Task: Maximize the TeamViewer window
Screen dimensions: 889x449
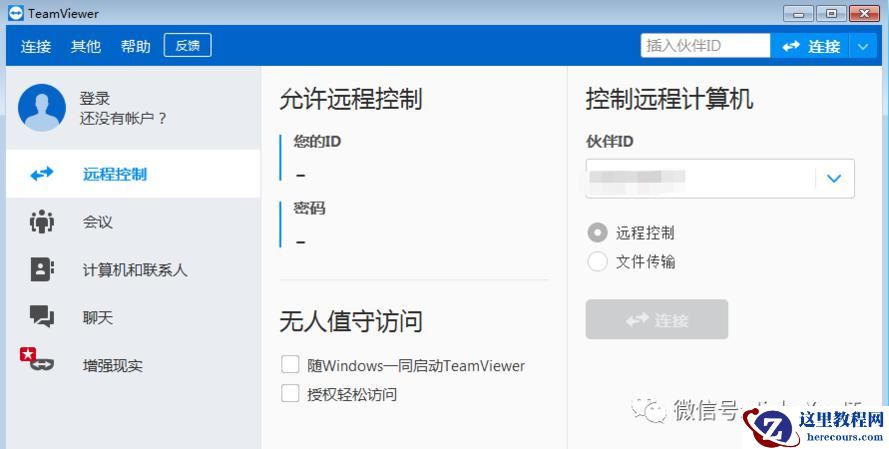Action: coord(831,14)
